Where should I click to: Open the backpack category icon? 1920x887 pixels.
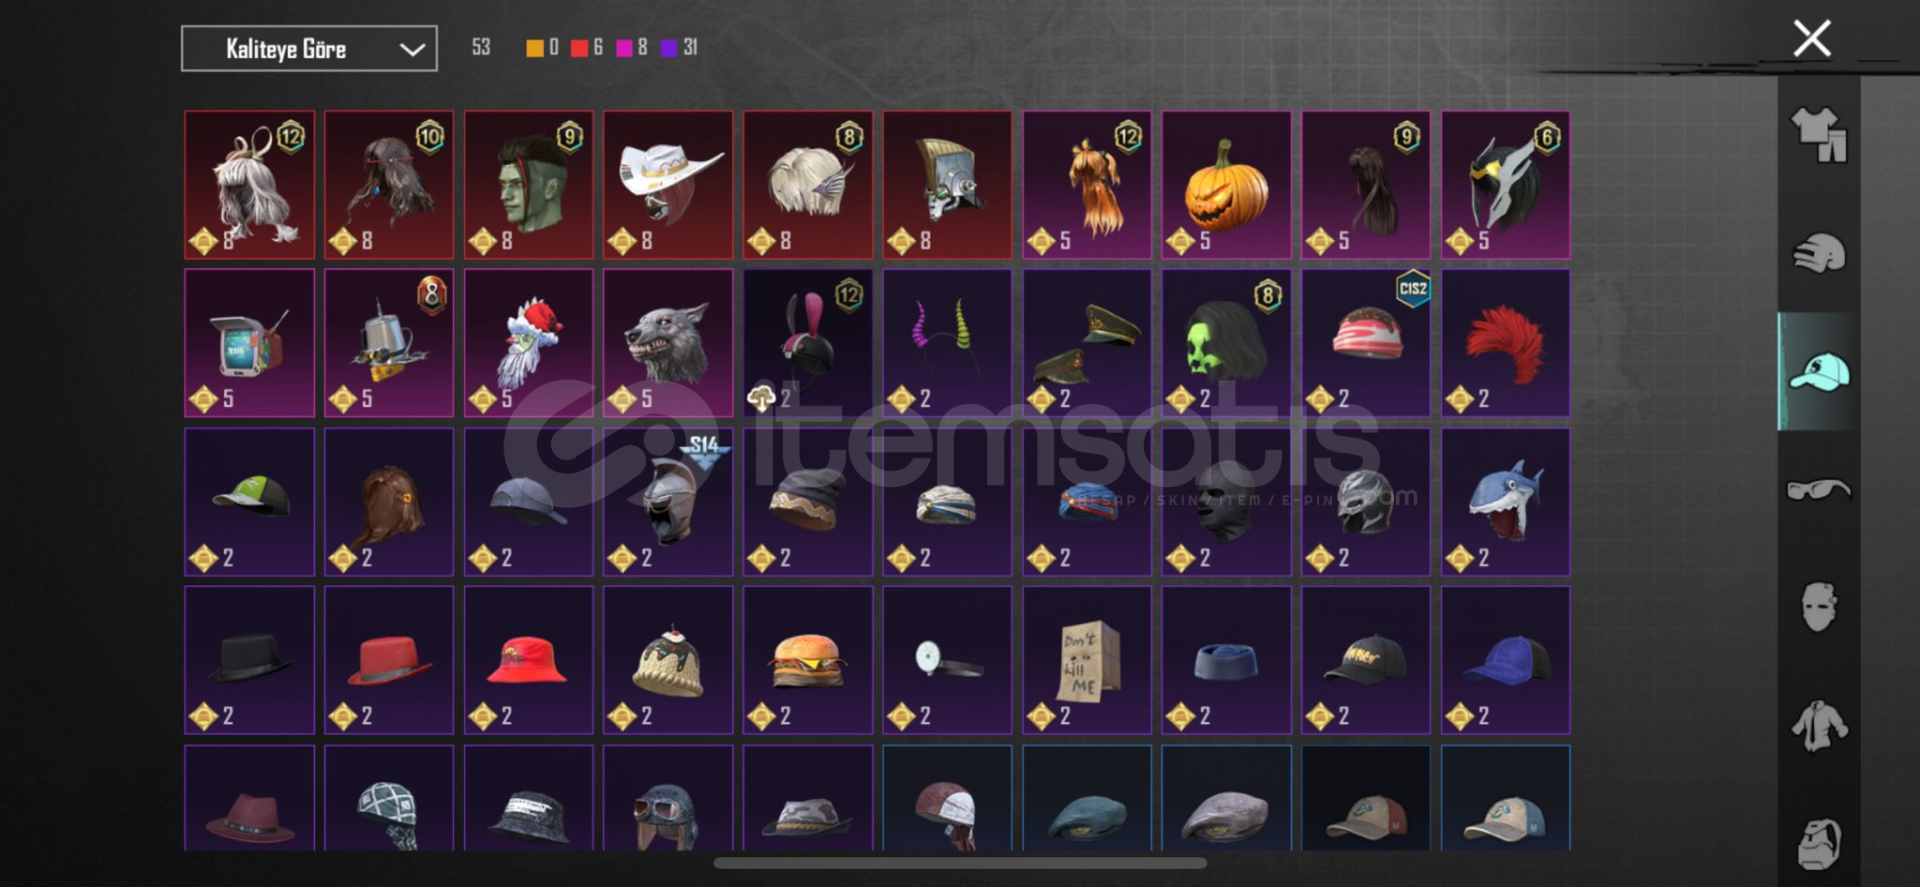click(1819, 843)
